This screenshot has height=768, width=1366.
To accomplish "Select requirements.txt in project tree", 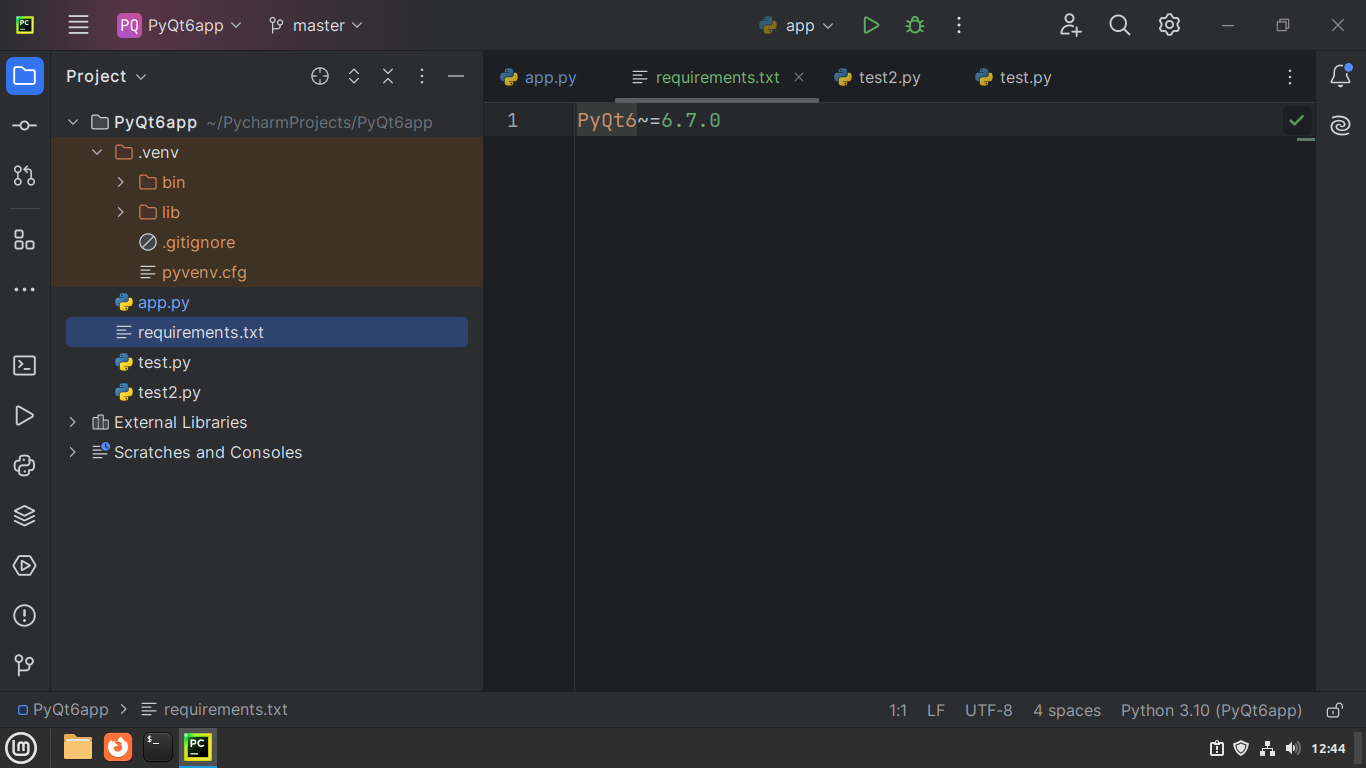I will point(267,332).
